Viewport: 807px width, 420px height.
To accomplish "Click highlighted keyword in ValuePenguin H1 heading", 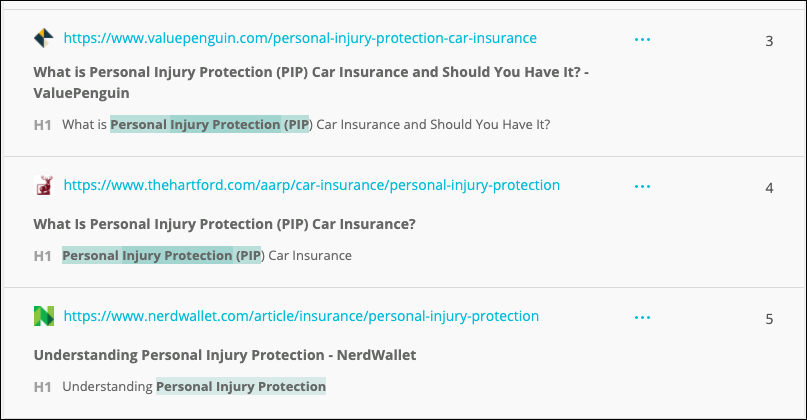I will tap(209, 125).
